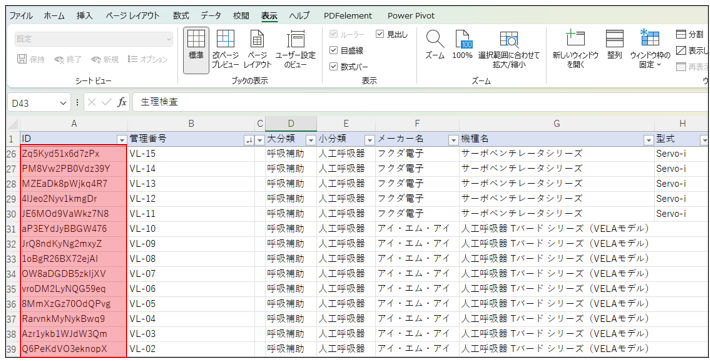This screenshot has width=710, height=361.
Task: Select cell with ID RarvnkMyNykBwq9
Action: click(x=74, y=319)
